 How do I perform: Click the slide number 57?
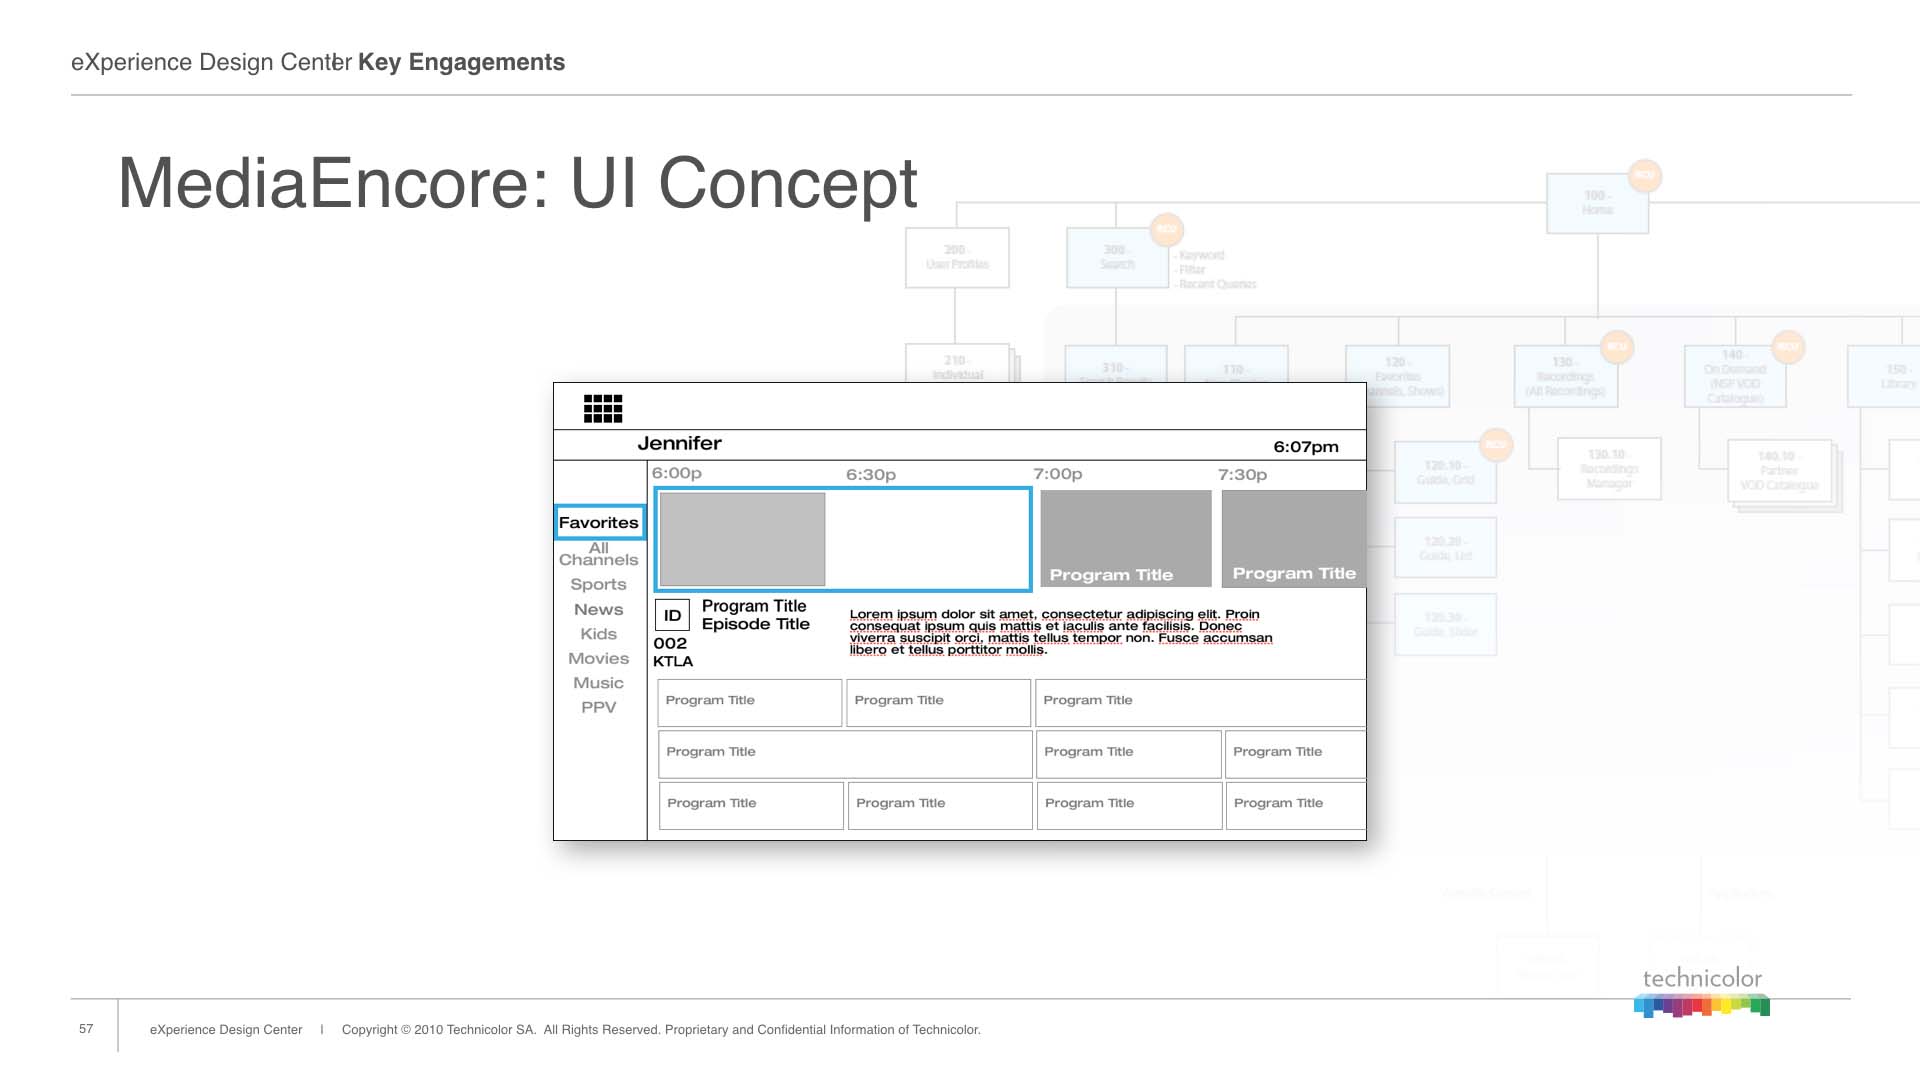tap(86, 1029)
